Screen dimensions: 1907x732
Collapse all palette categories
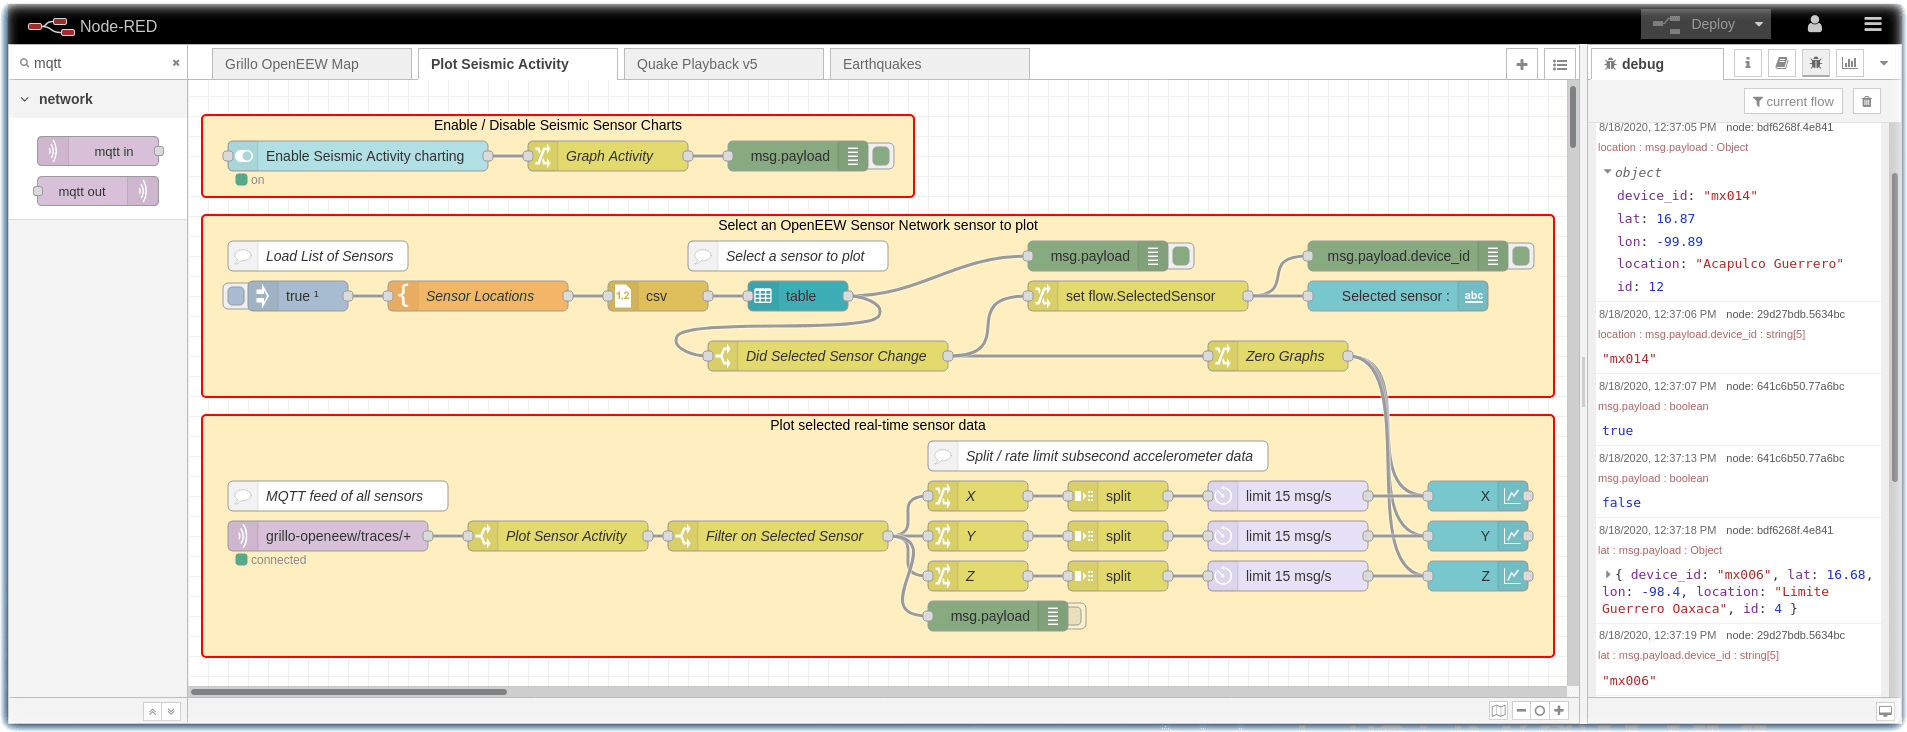click(x=152, y=712)
